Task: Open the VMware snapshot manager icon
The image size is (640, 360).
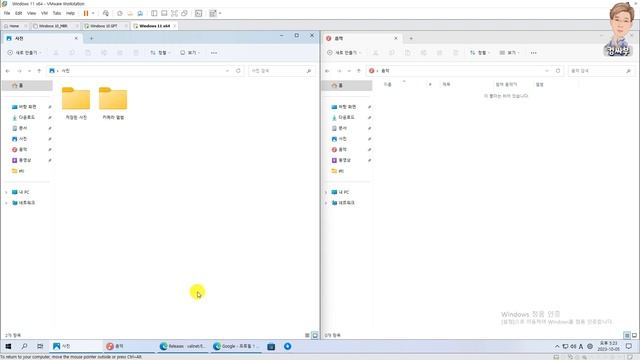Action: coord(140,13)
